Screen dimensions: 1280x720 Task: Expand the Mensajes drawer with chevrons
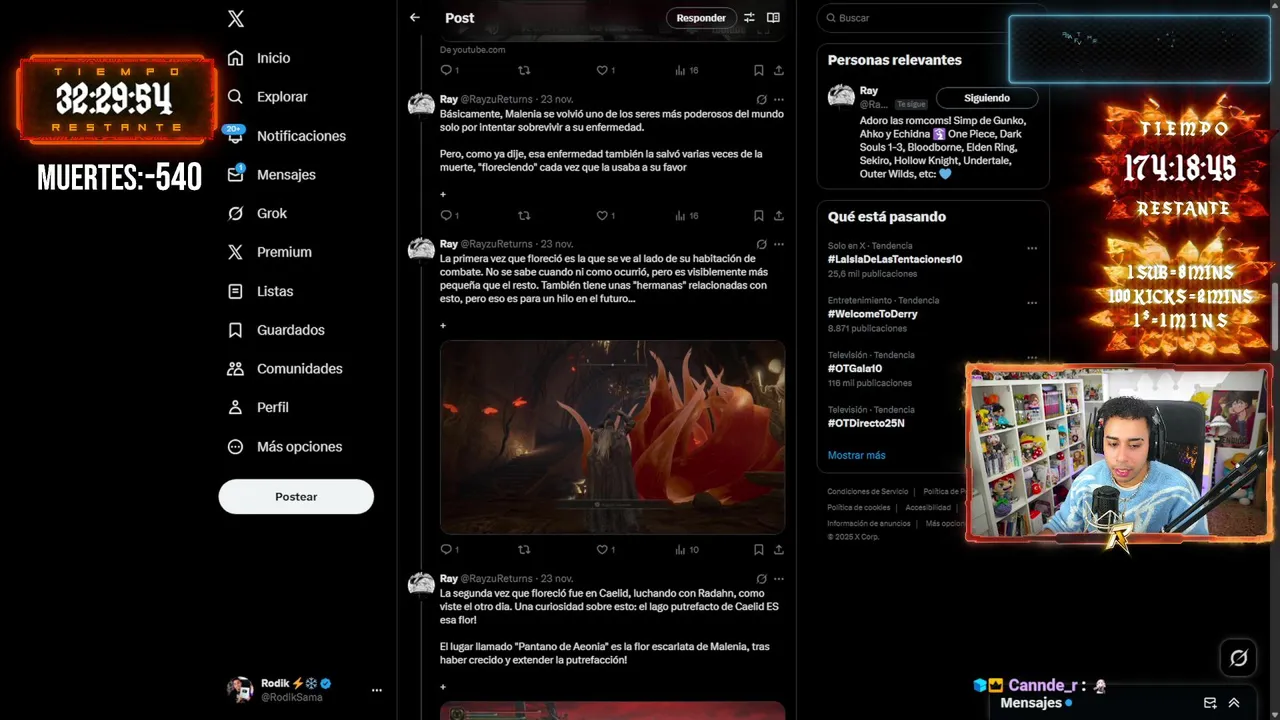tap(1234, 703)
